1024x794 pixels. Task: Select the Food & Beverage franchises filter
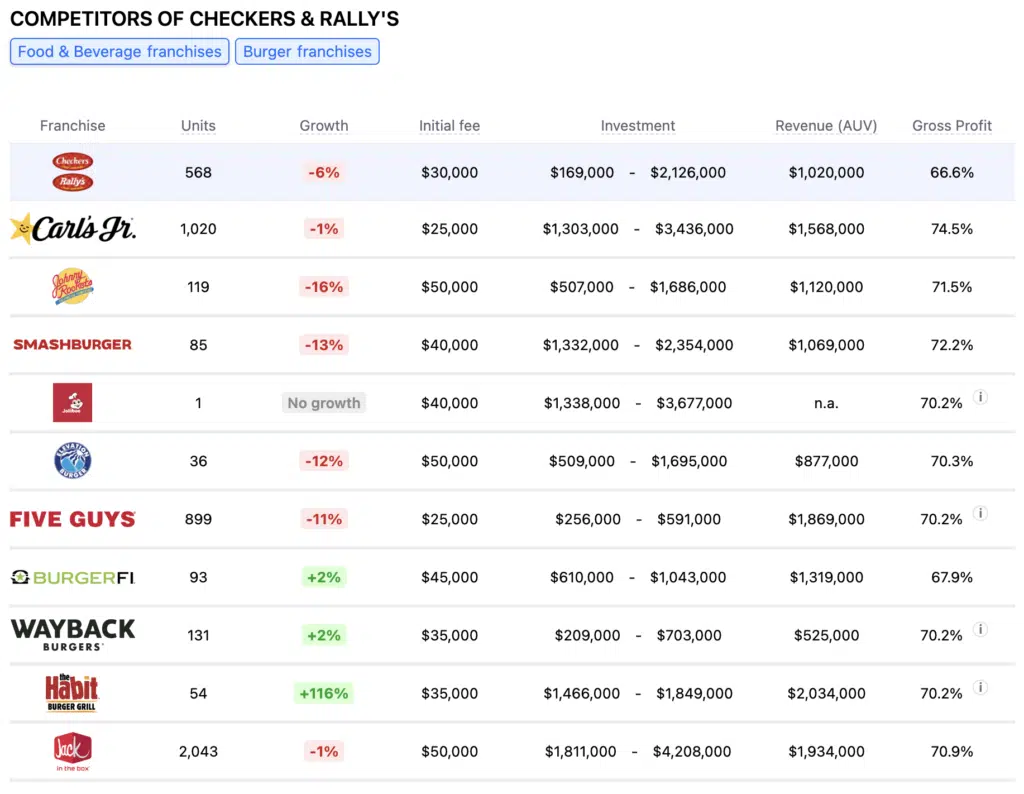pyautogui.click(x=119, y=51)
